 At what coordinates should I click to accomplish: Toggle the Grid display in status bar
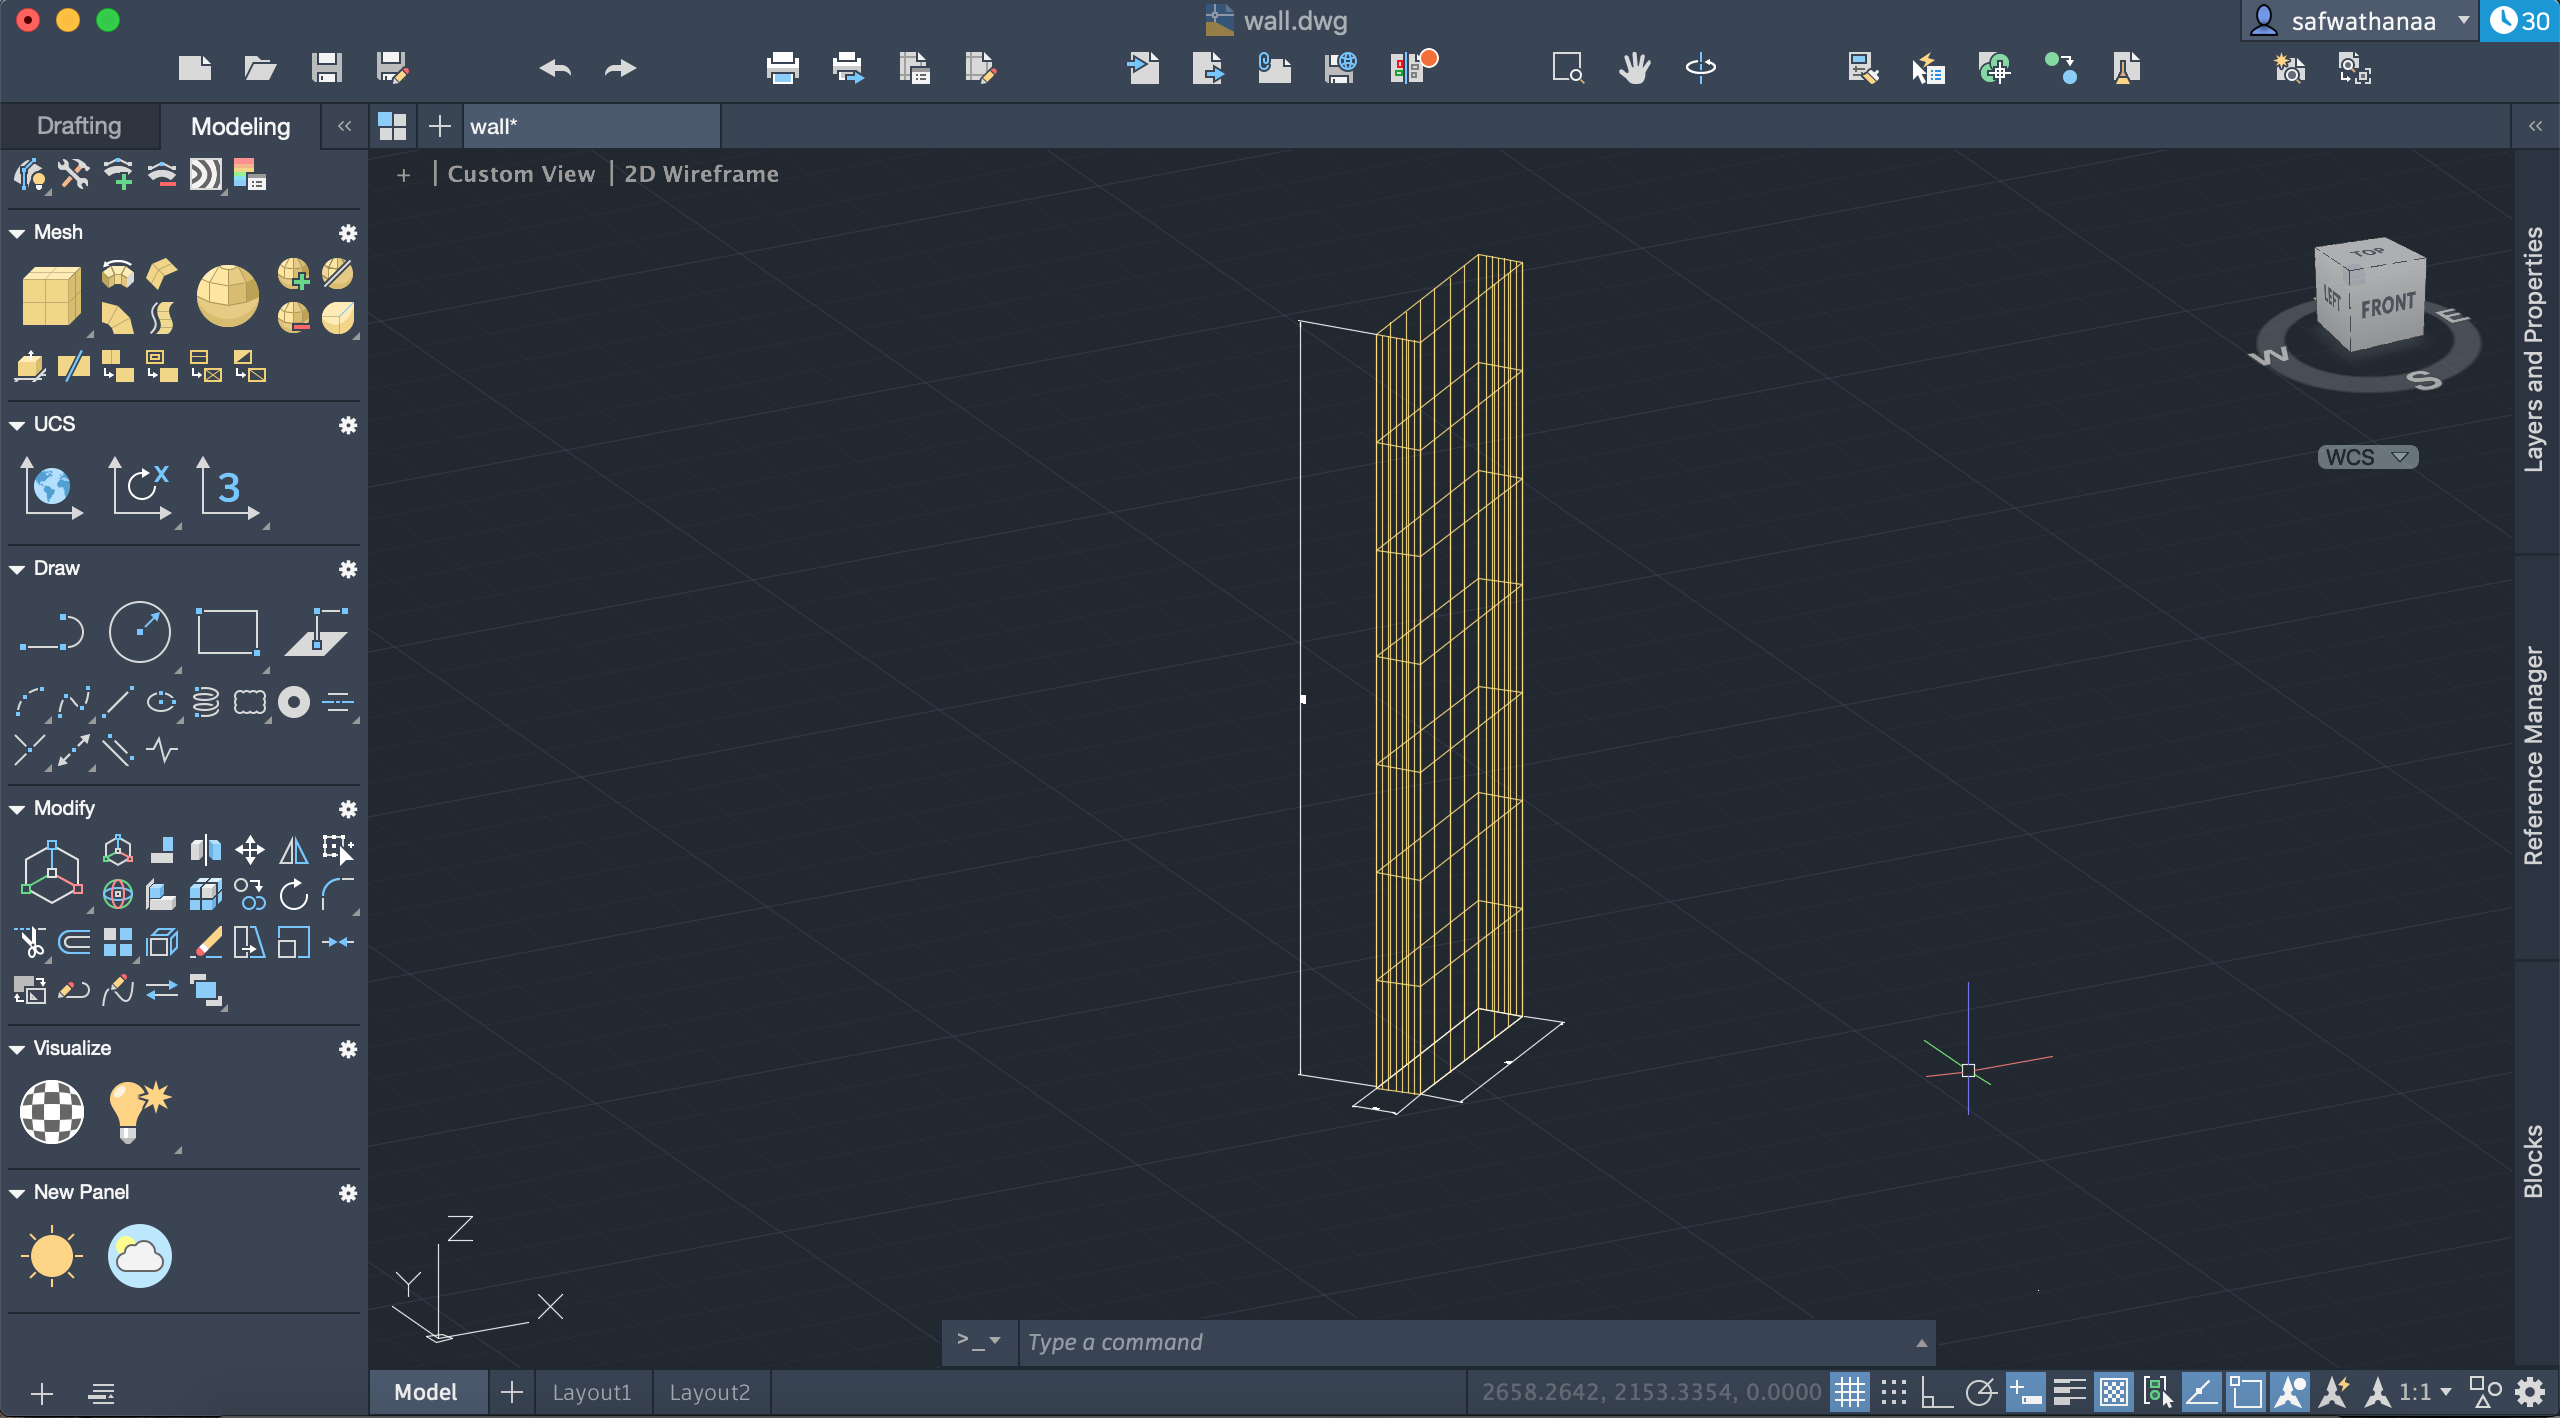1850,1392
